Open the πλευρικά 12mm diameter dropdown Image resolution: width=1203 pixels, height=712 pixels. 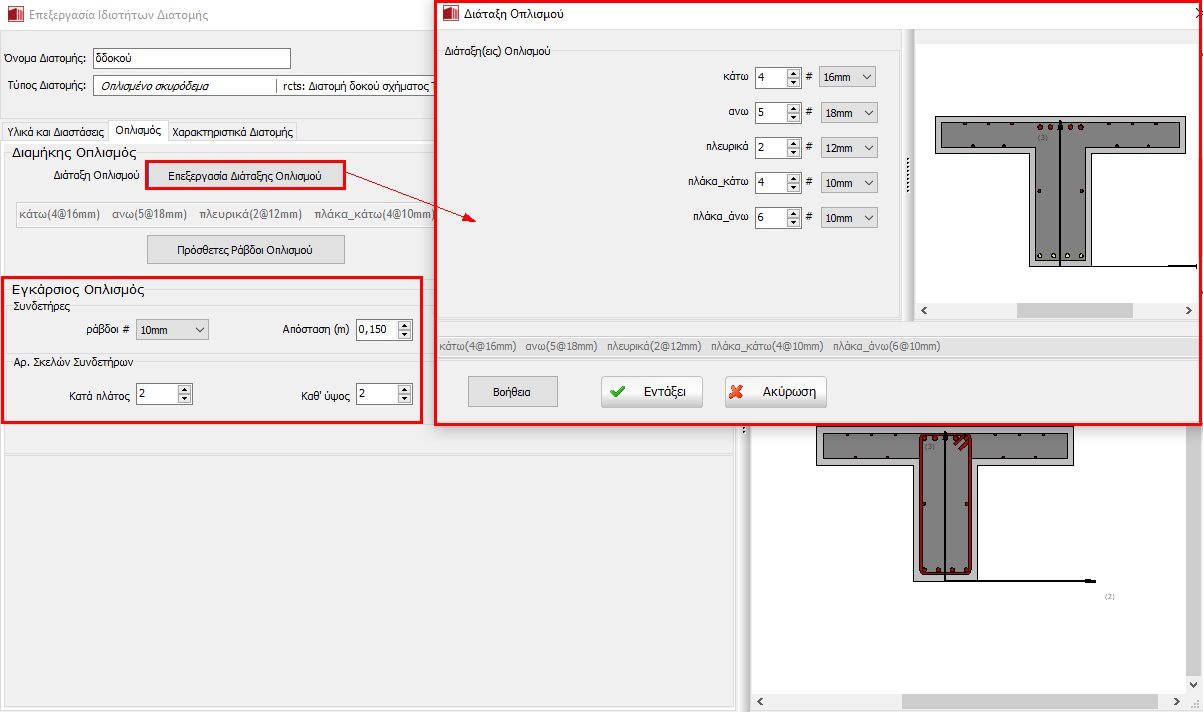(847, 148)
